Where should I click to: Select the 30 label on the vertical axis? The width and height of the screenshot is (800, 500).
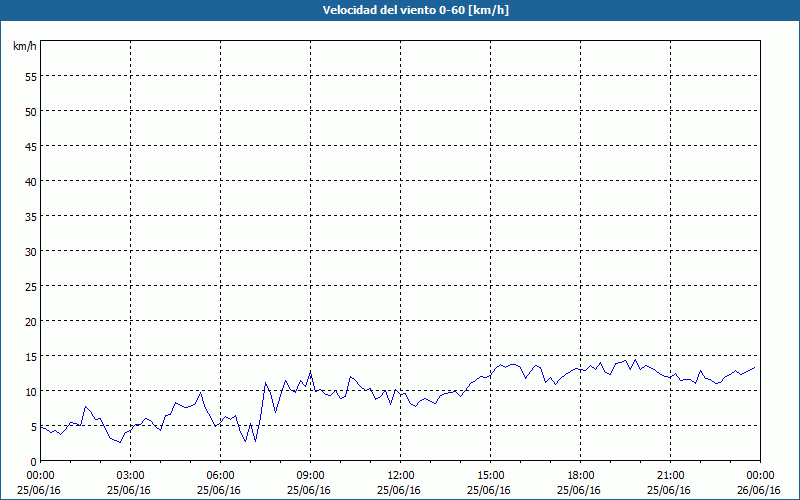pos(30,251)
